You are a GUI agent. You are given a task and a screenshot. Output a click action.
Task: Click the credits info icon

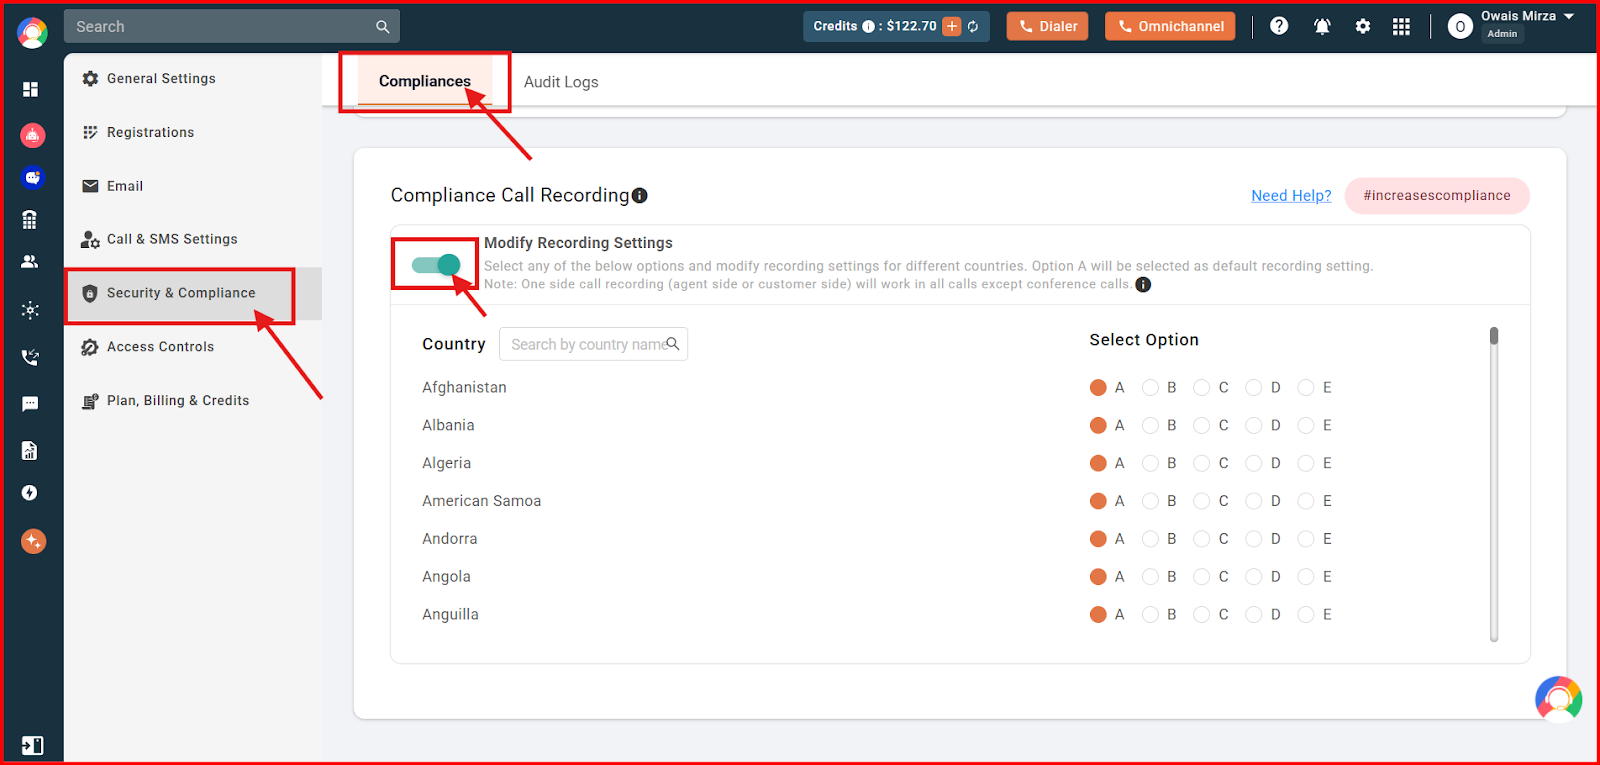(x=868, y=27)
